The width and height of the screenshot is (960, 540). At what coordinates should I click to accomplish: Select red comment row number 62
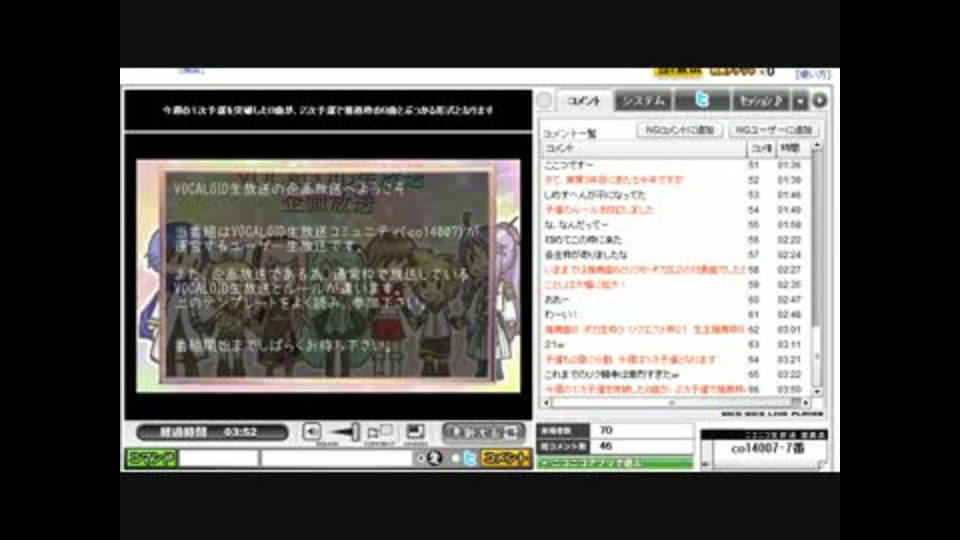click(675, 329)
